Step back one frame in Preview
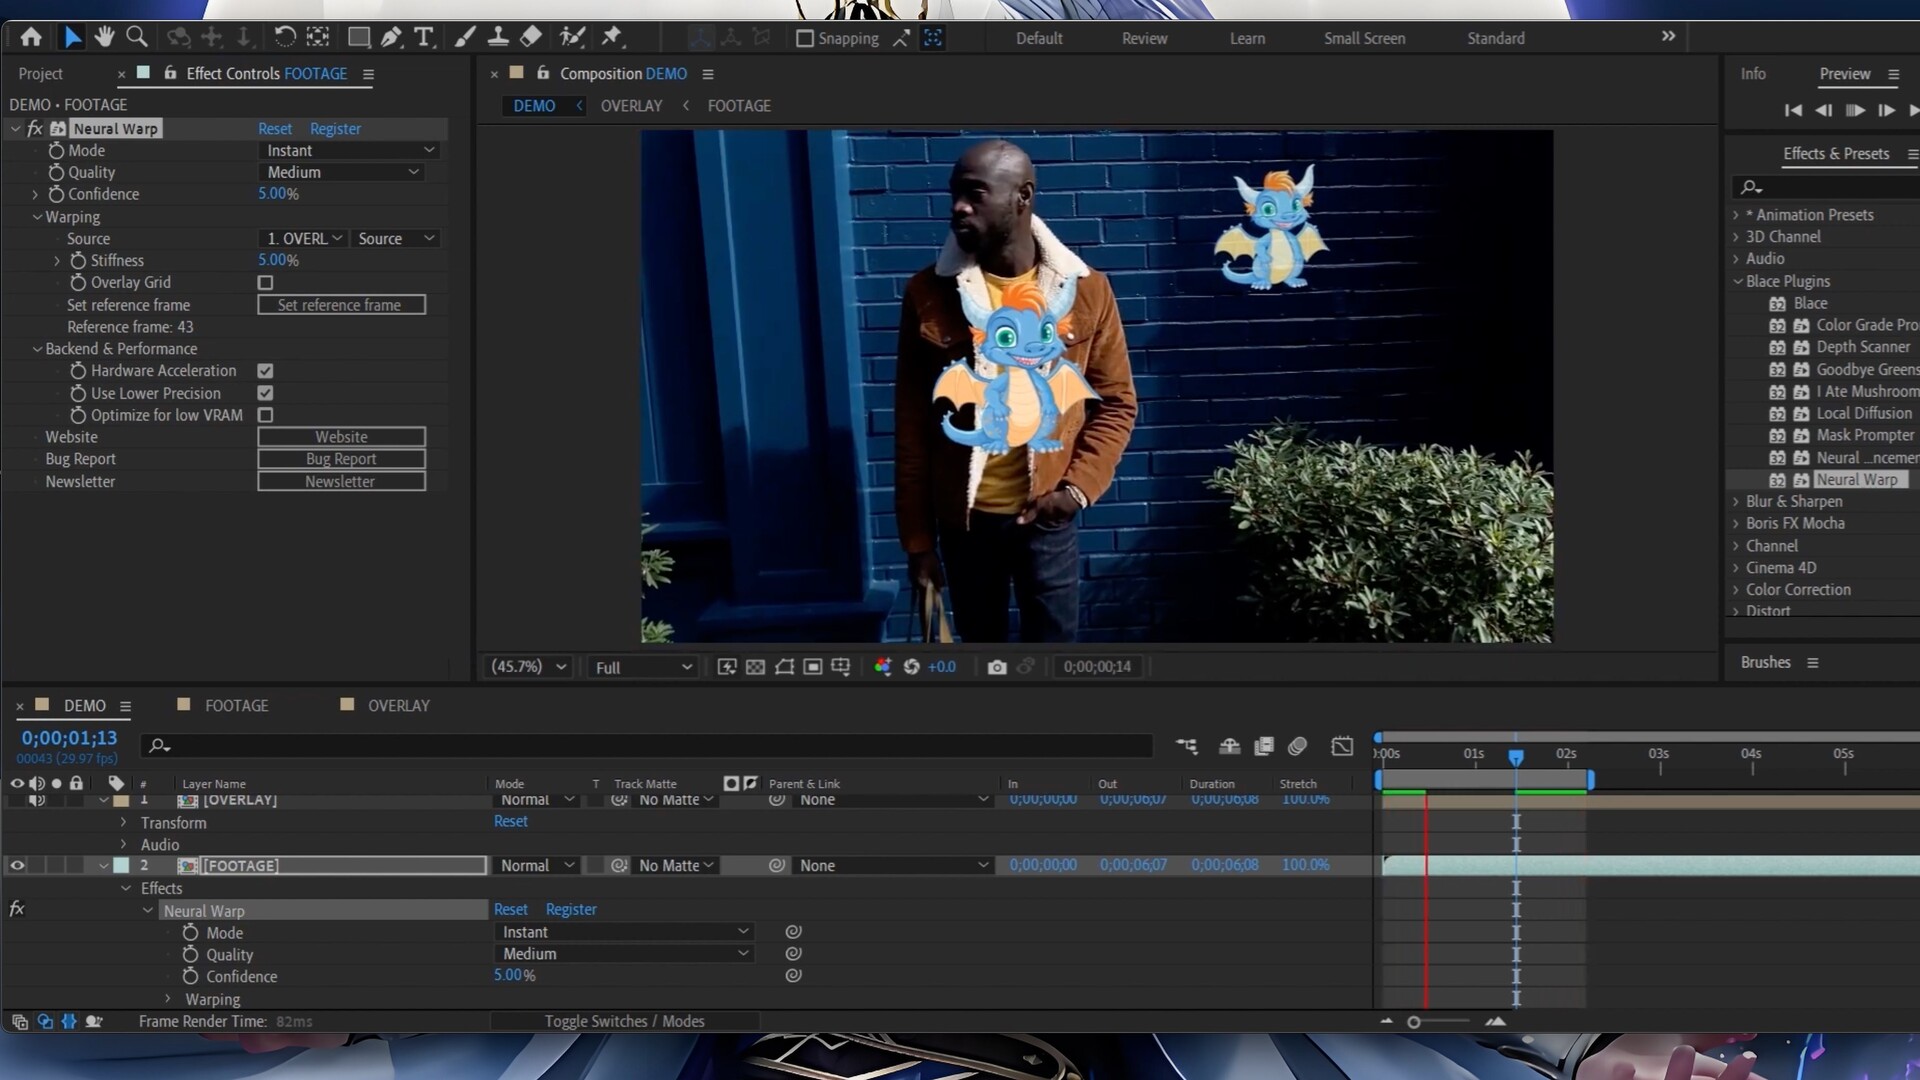The image size is (1920, 1080). tap(1824, 110)
